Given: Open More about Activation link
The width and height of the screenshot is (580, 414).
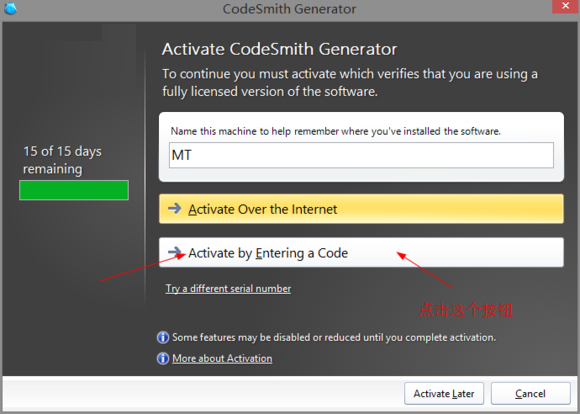Looking at the screenshot, I should (x=222, y=359).
